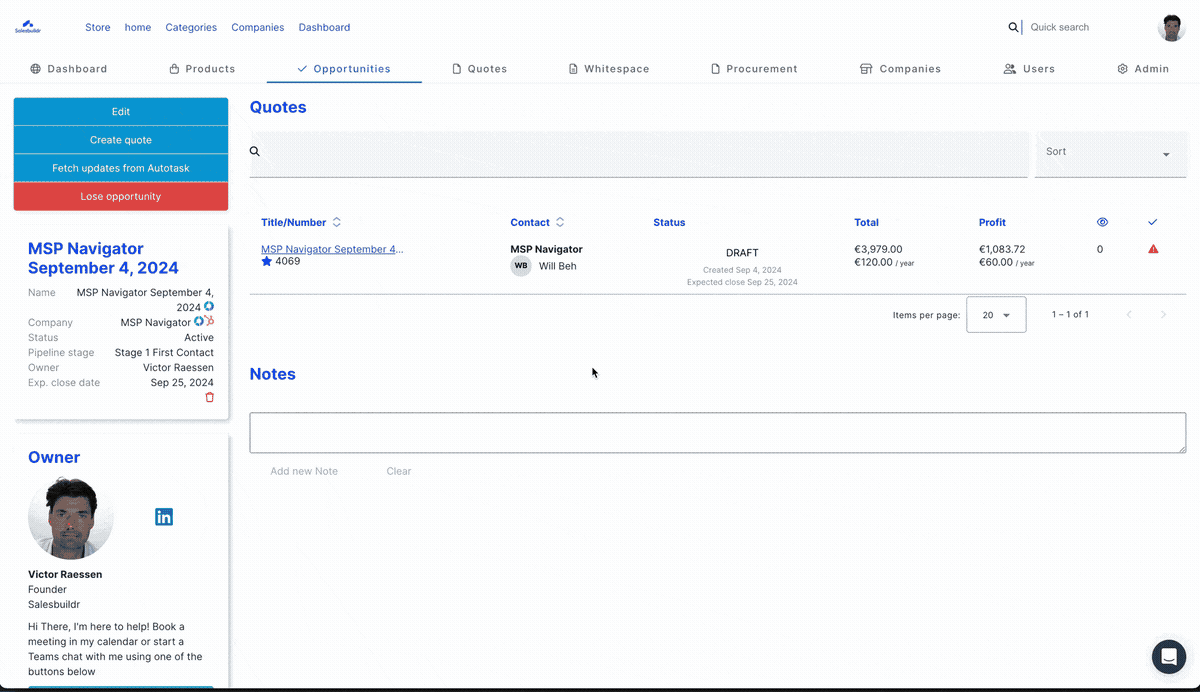Click the Clear button under notes
The width and height of the screenshot is (1200, 692).
click(399, 471)
